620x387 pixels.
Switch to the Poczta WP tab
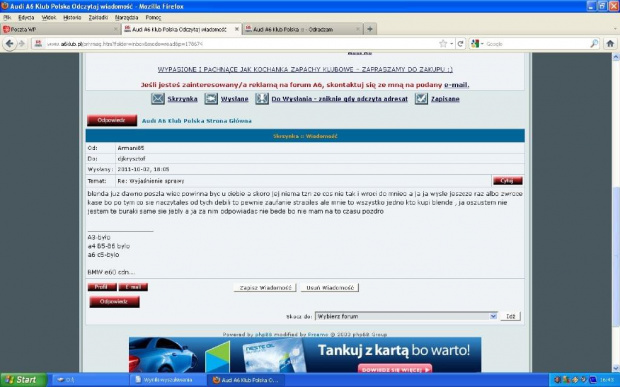point(60,29)
